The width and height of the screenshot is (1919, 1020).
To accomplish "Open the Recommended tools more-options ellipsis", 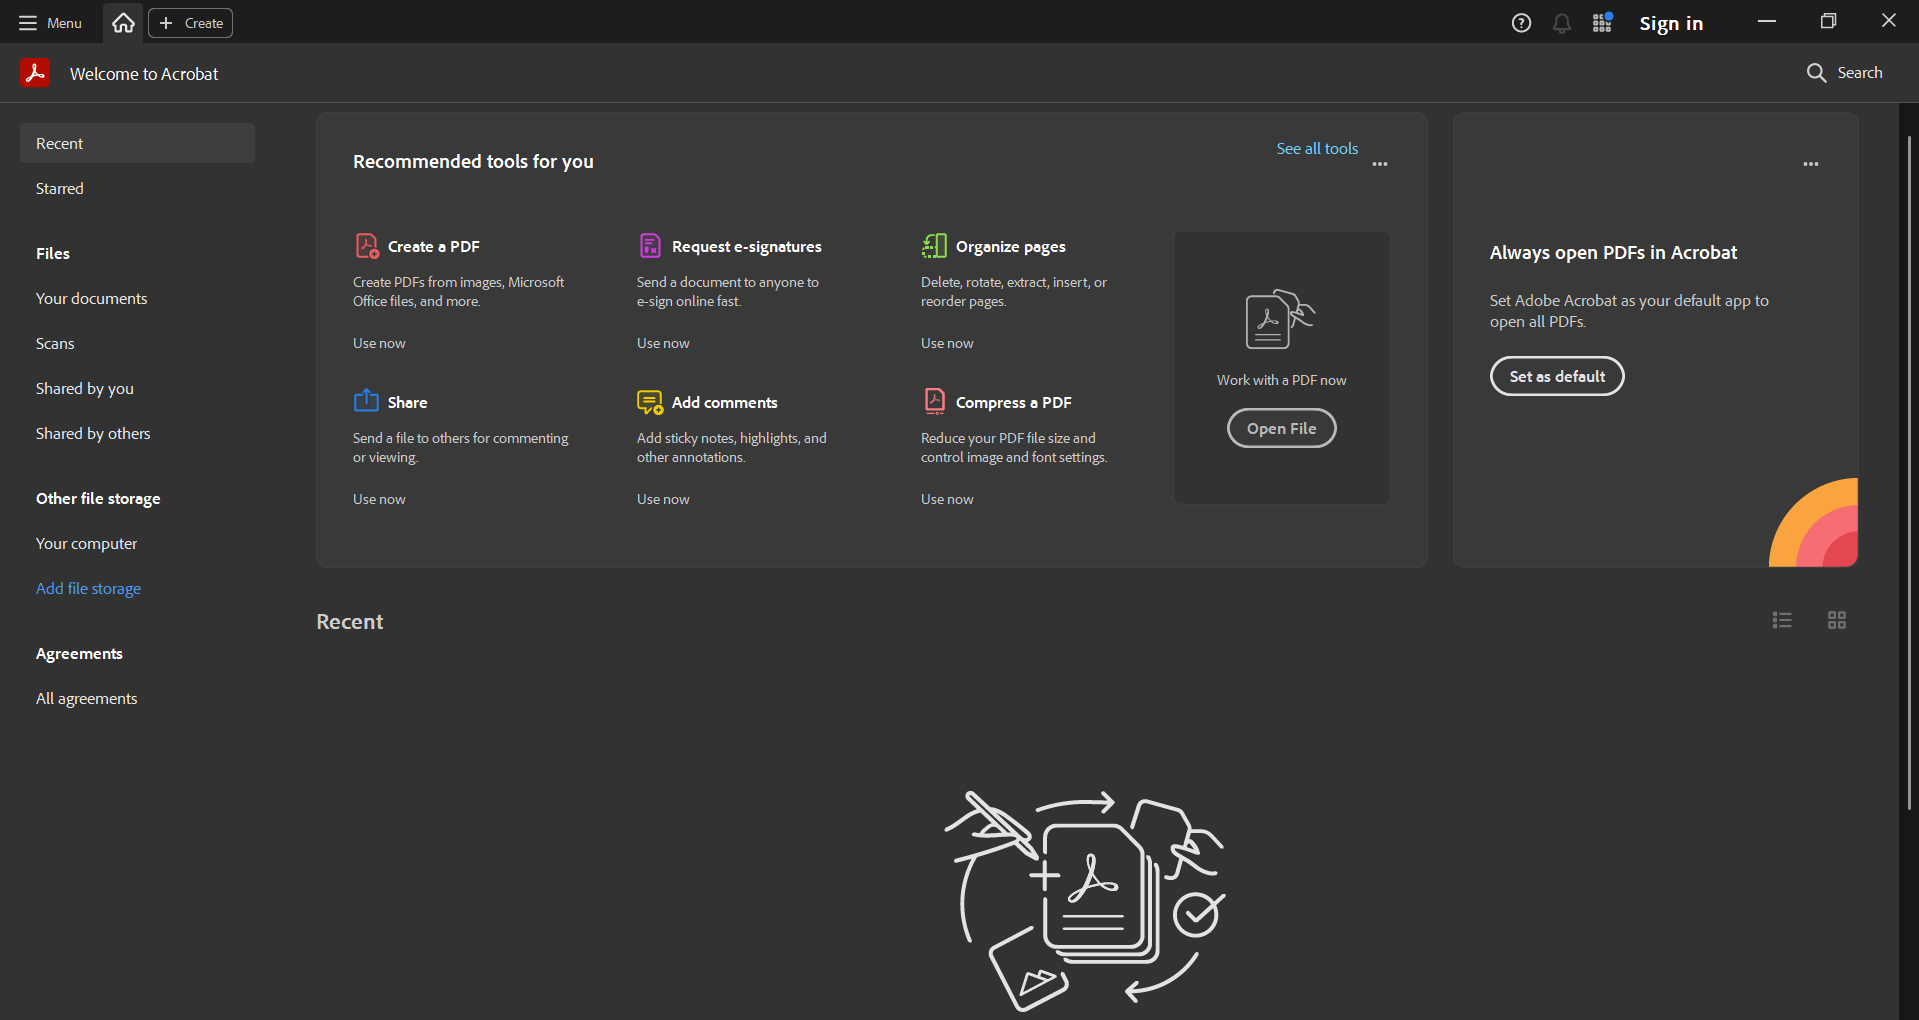I will tap(1380, 164).
